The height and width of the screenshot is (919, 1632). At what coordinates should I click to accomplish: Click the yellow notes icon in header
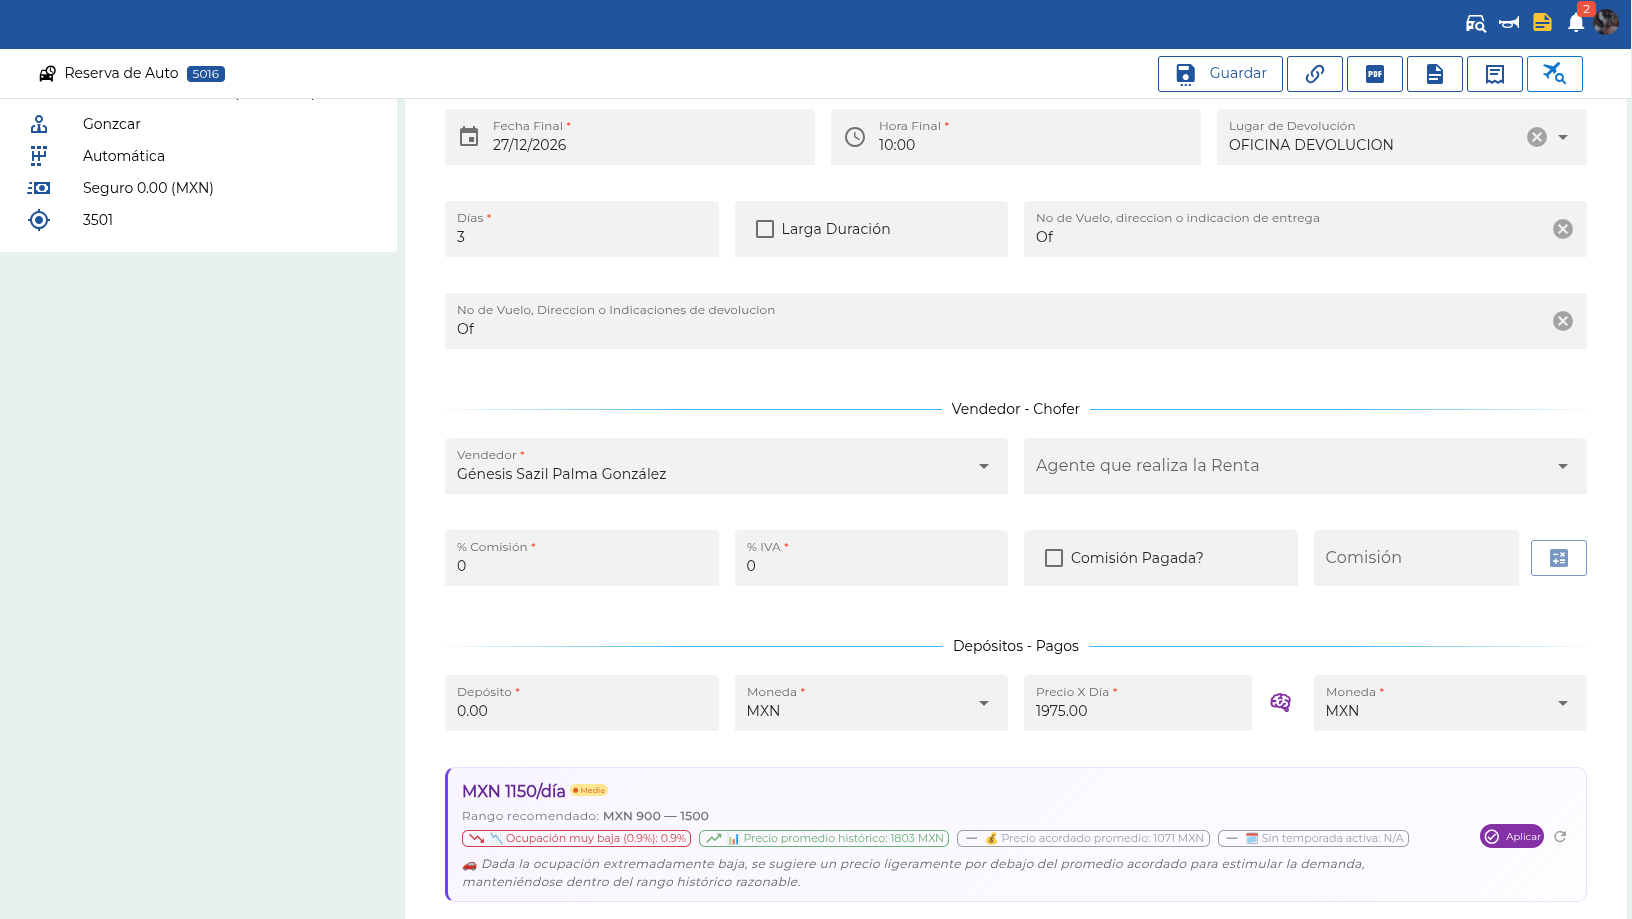pyautogui.click(x=1542, y=23)
